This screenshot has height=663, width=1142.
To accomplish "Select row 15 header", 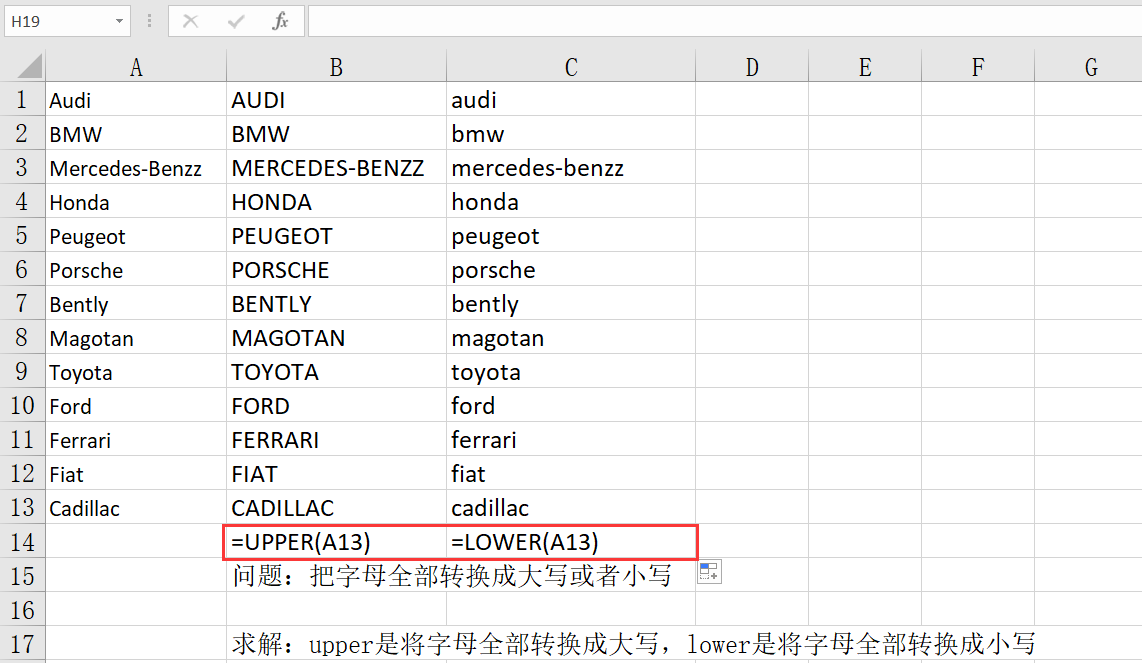I will pos(22,576).
